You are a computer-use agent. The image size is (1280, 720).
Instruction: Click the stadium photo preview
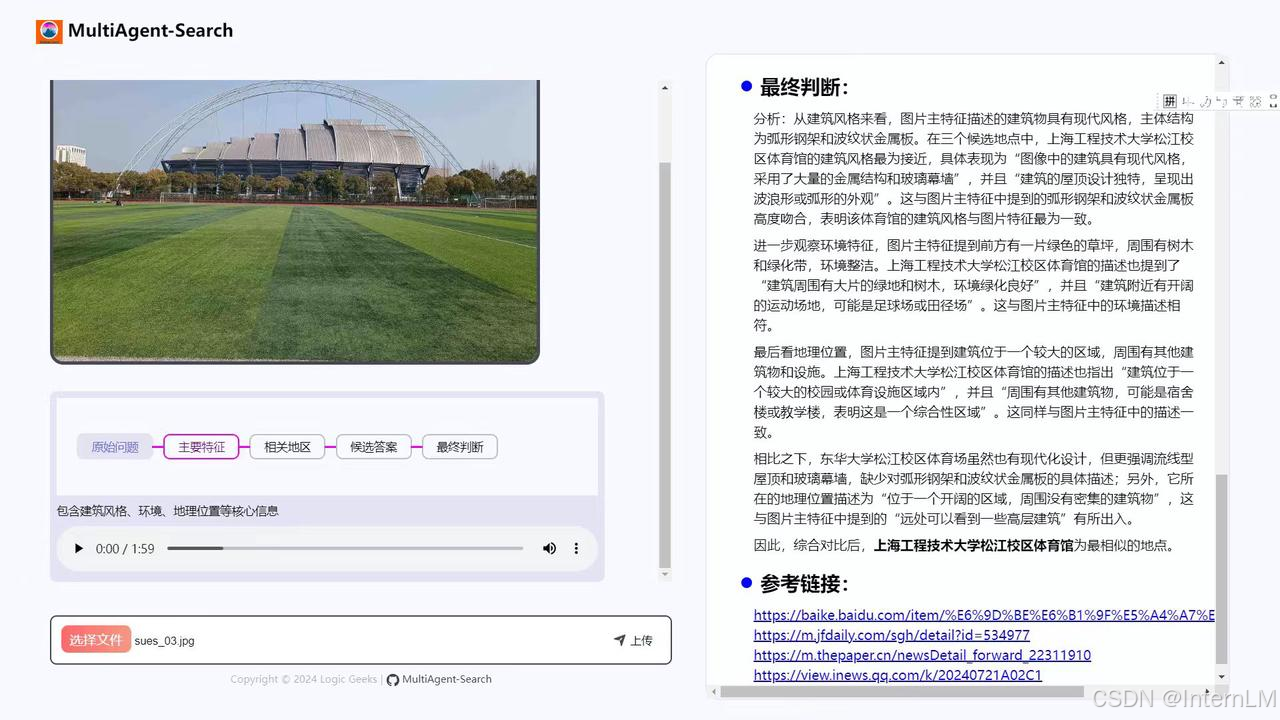pos(295,221)
